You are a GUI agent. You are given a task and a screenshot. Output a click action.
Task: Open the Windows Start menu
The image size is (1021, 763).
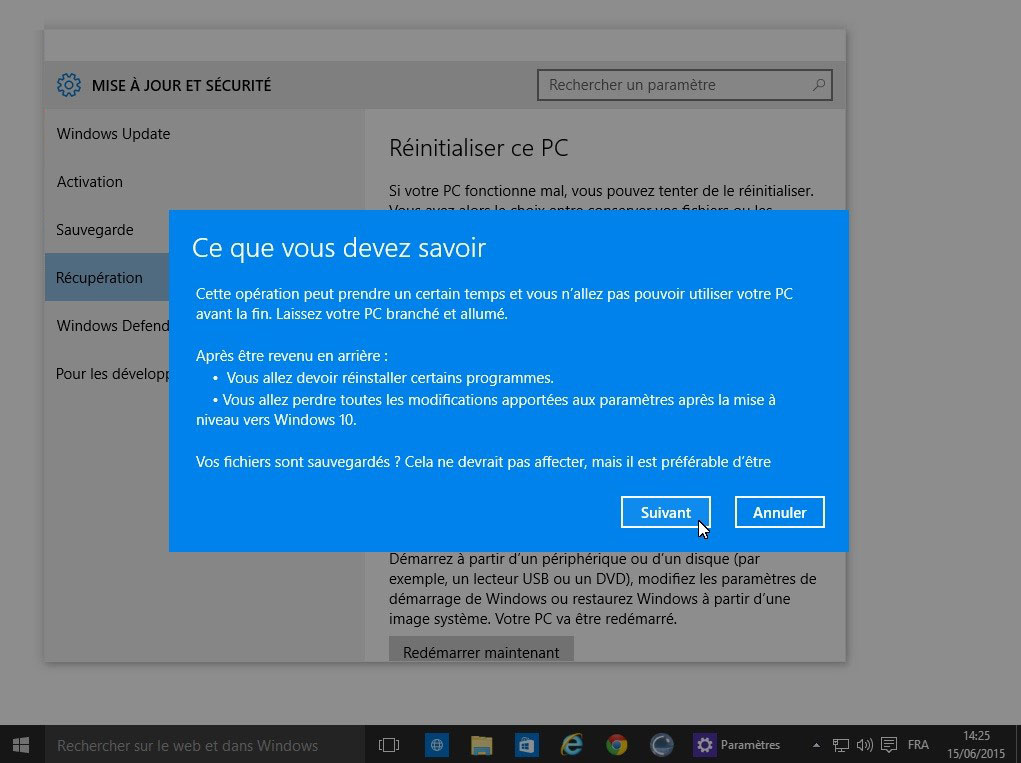(21, 745)
